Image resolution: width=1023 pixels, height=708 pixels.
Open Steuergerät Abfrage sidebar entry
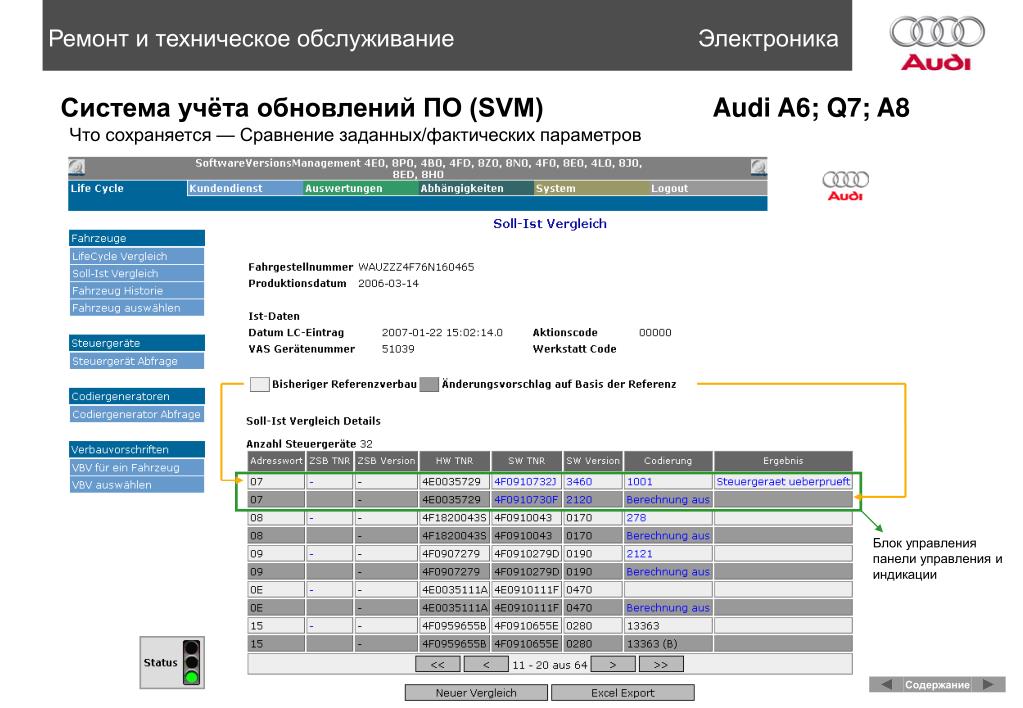click(137, 361)
